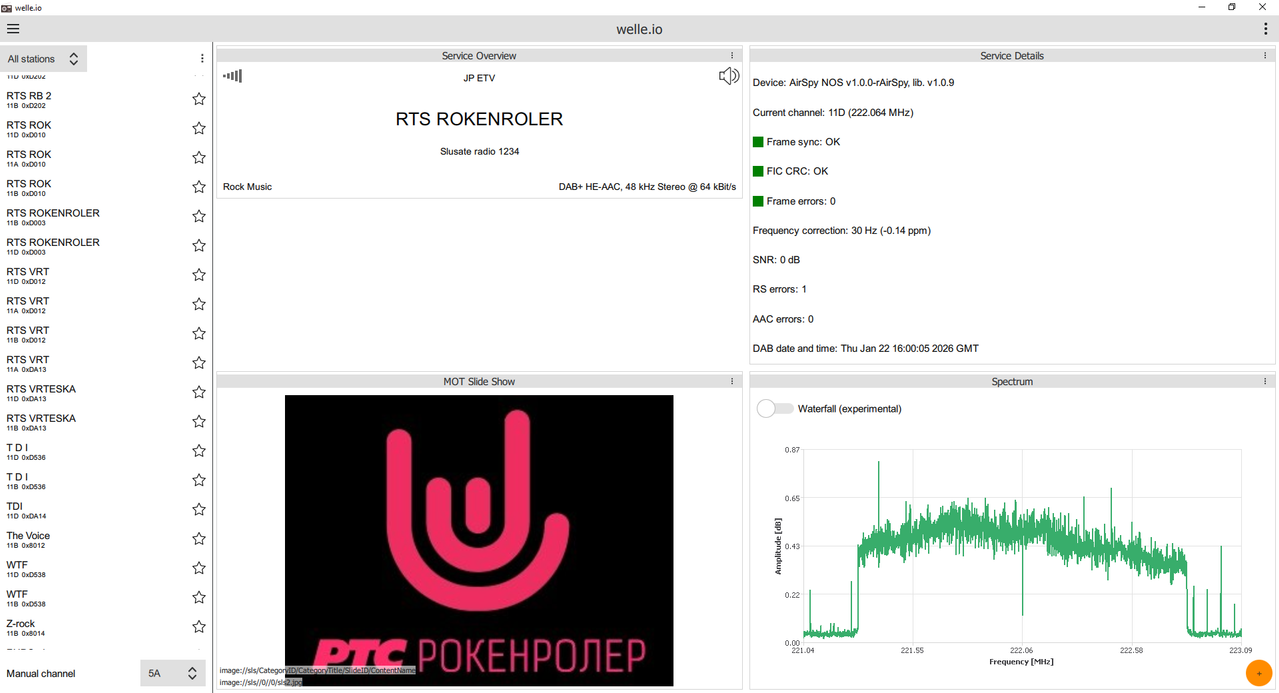Viewport: 1279px width, 693px height.
Task: Star WTF station on 11B
Action: pos(199,597)
